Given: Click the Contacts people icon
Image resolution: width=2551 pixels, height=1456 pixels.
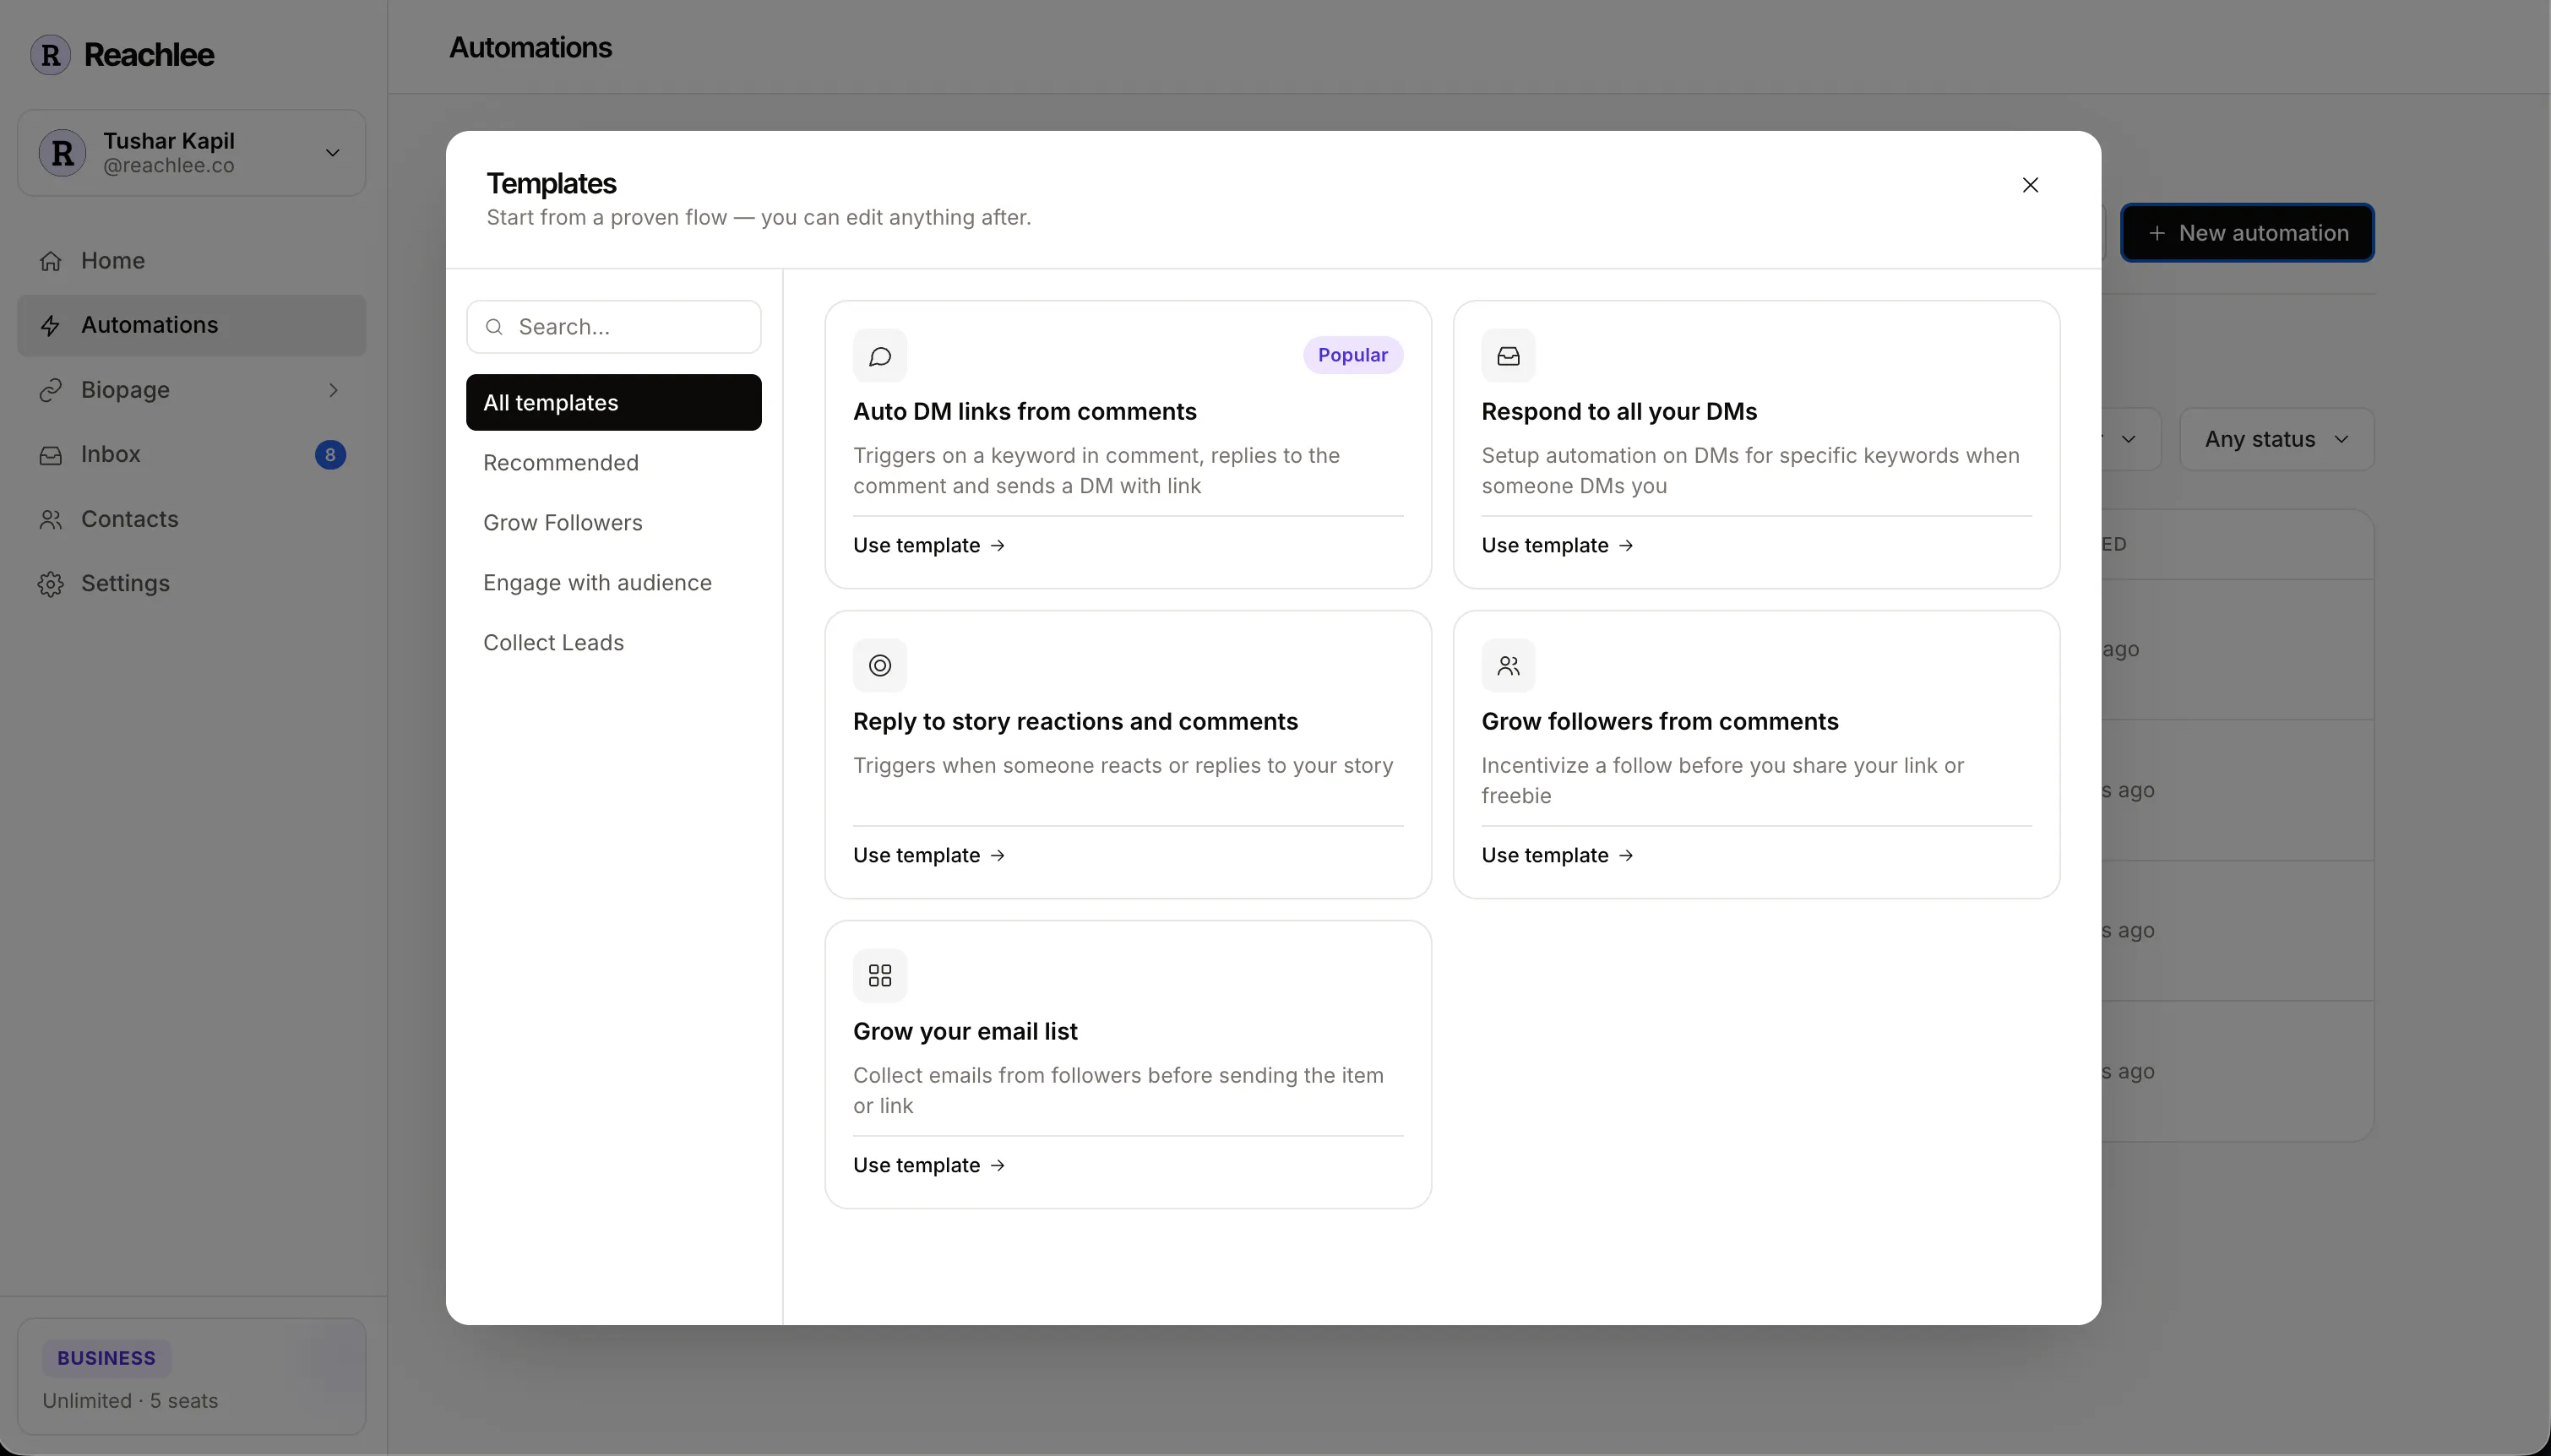Looking at the screenshot, I should click(x=51, y=519).
